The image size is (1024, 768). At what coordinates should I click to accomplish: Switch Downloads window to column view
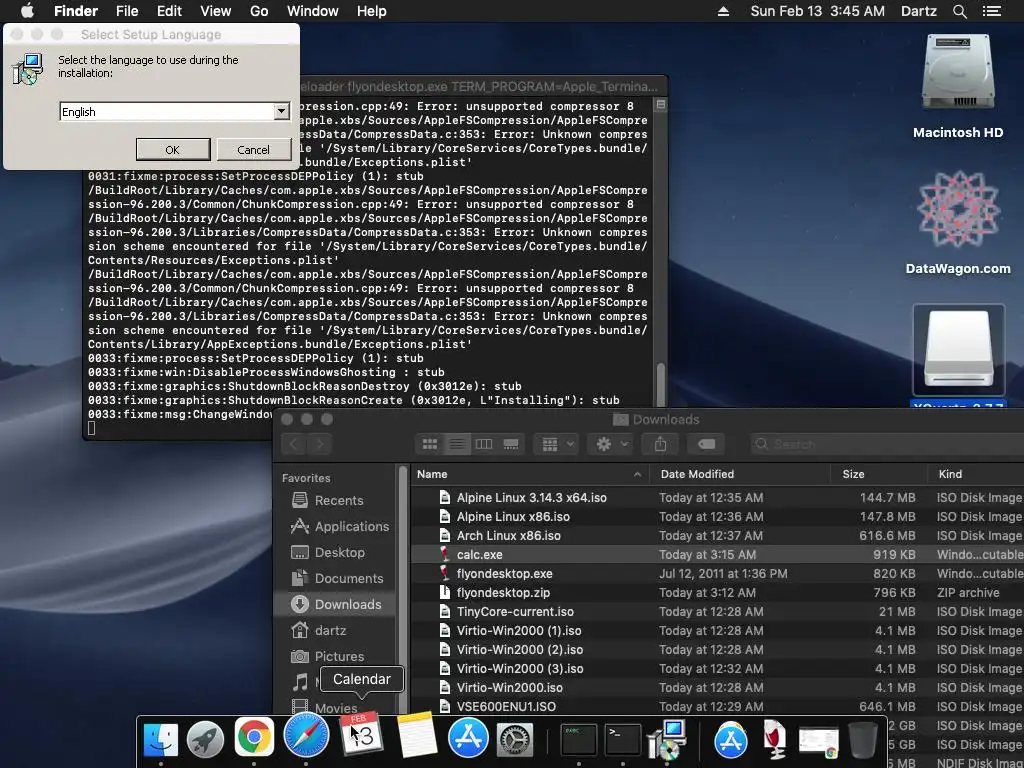484,445
